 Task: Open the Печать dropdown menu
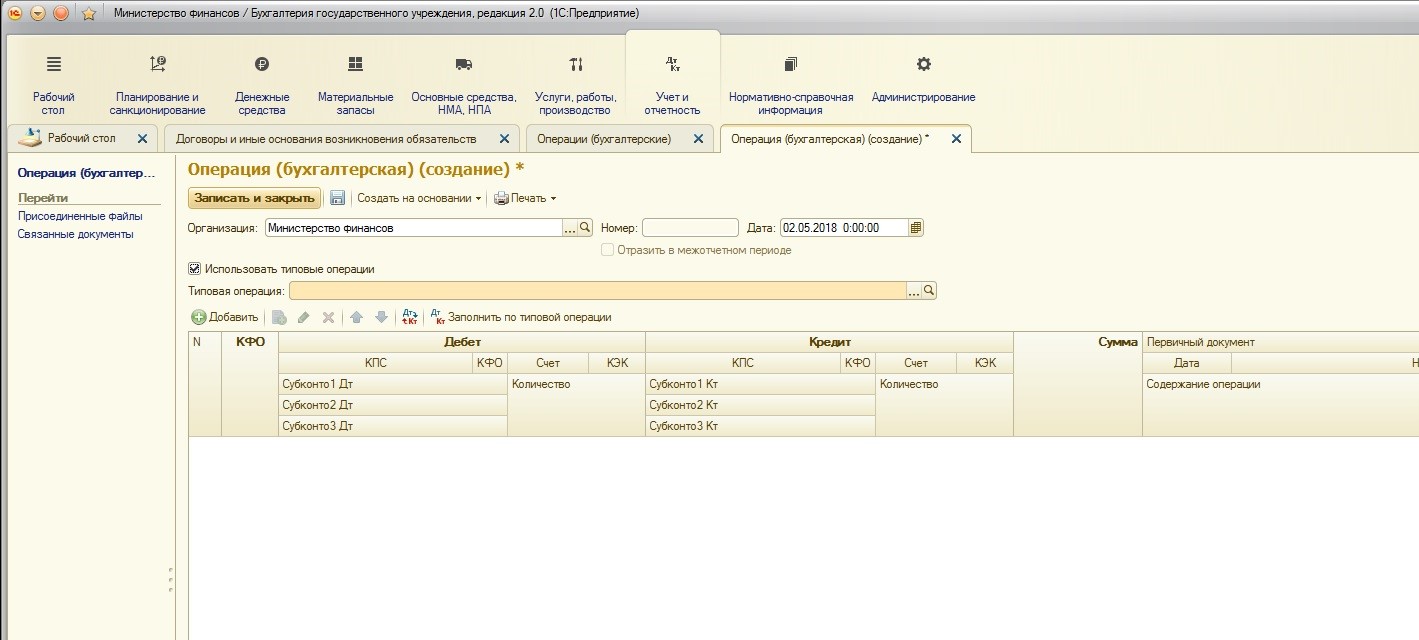pos(525,198)
